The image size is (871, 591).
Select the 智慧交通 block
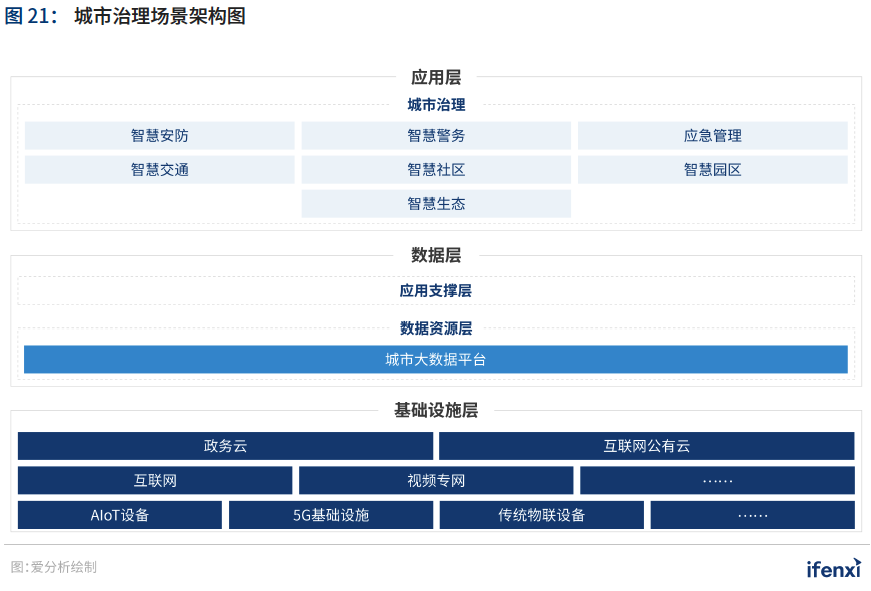tap(160, 169)
